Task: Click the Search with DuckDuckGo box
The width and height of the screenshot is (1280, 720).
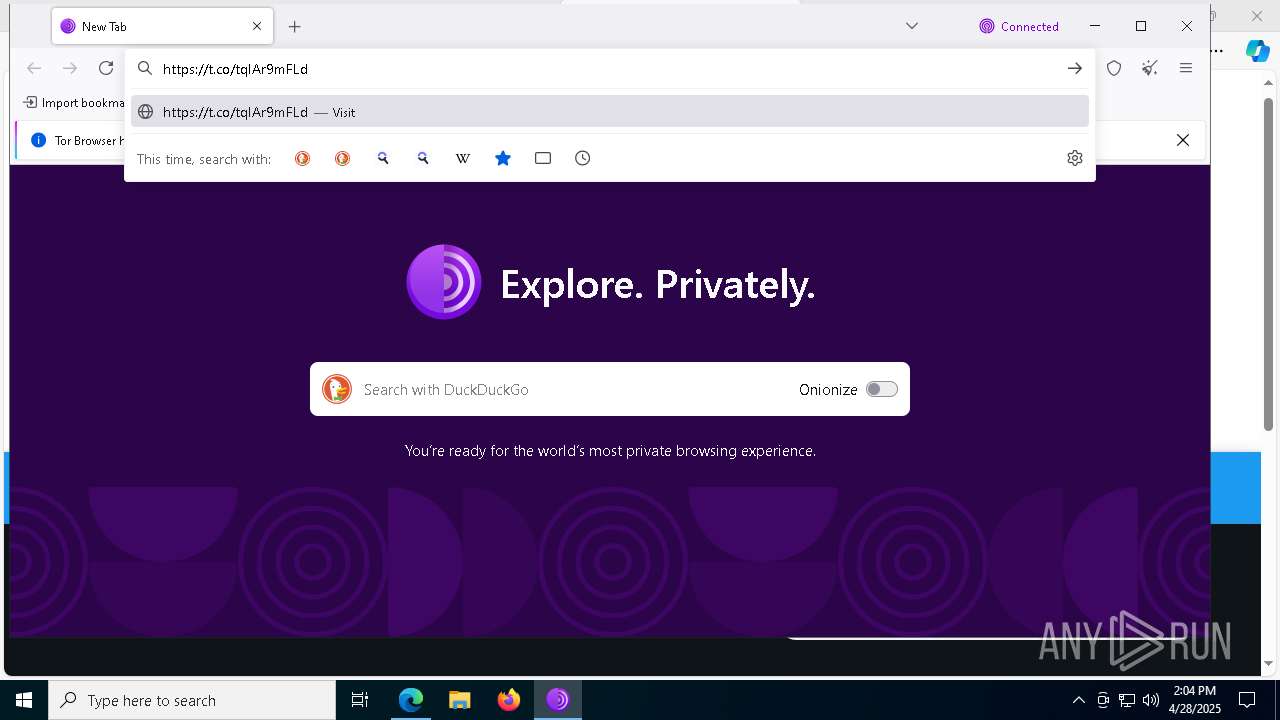Action: (610, 389)
